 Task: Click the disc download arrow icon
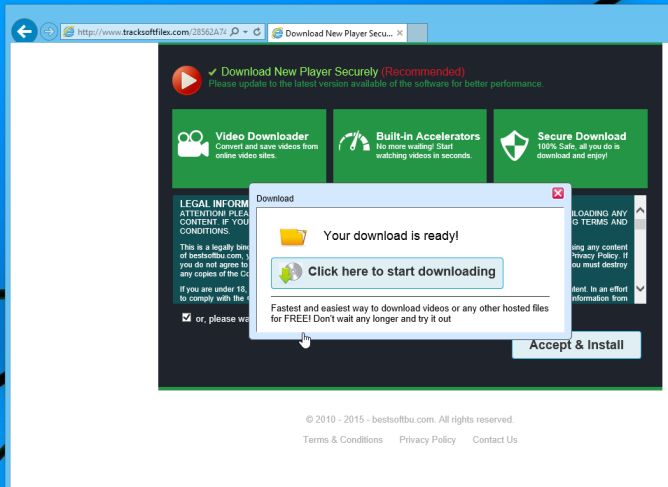point(290,273)
